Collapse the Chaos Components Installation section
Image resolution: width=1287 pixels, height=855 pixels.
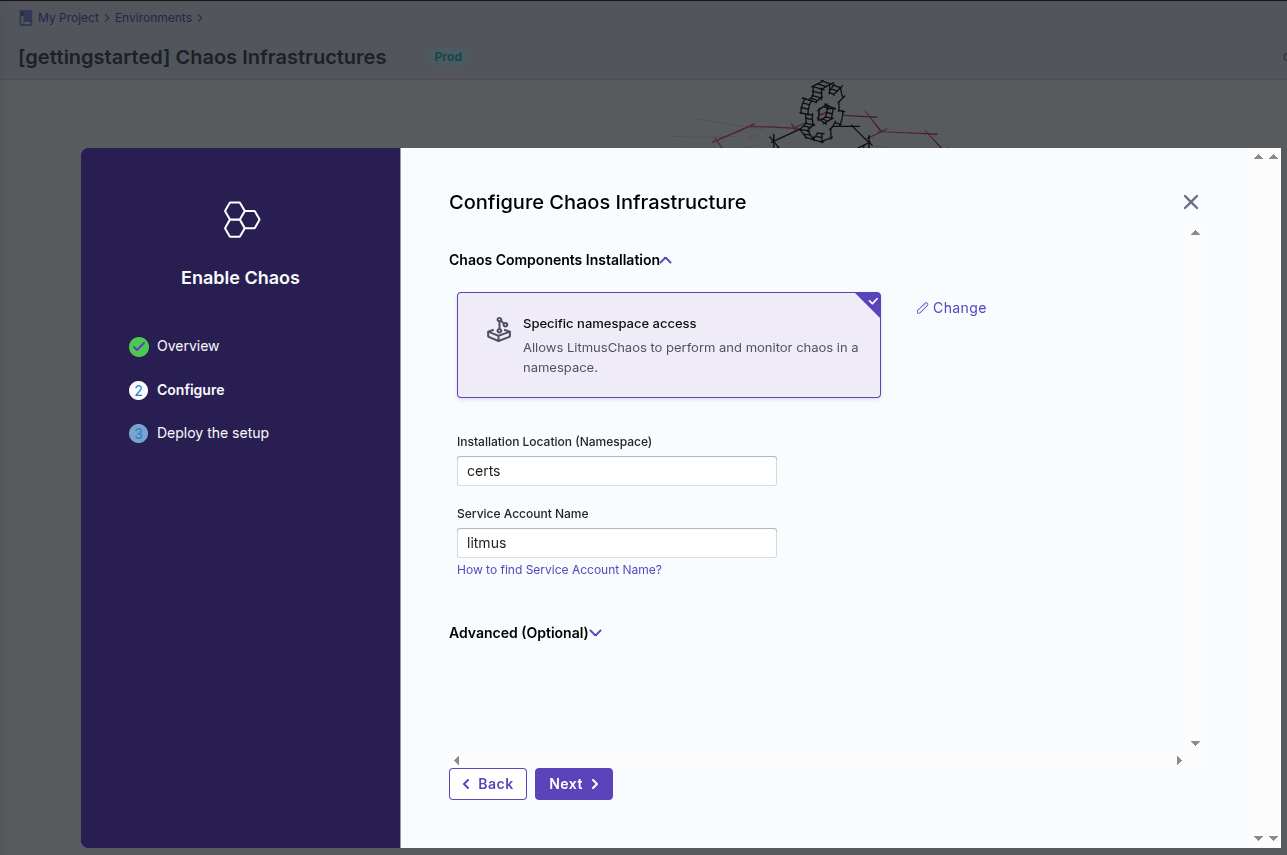point(666,260)
